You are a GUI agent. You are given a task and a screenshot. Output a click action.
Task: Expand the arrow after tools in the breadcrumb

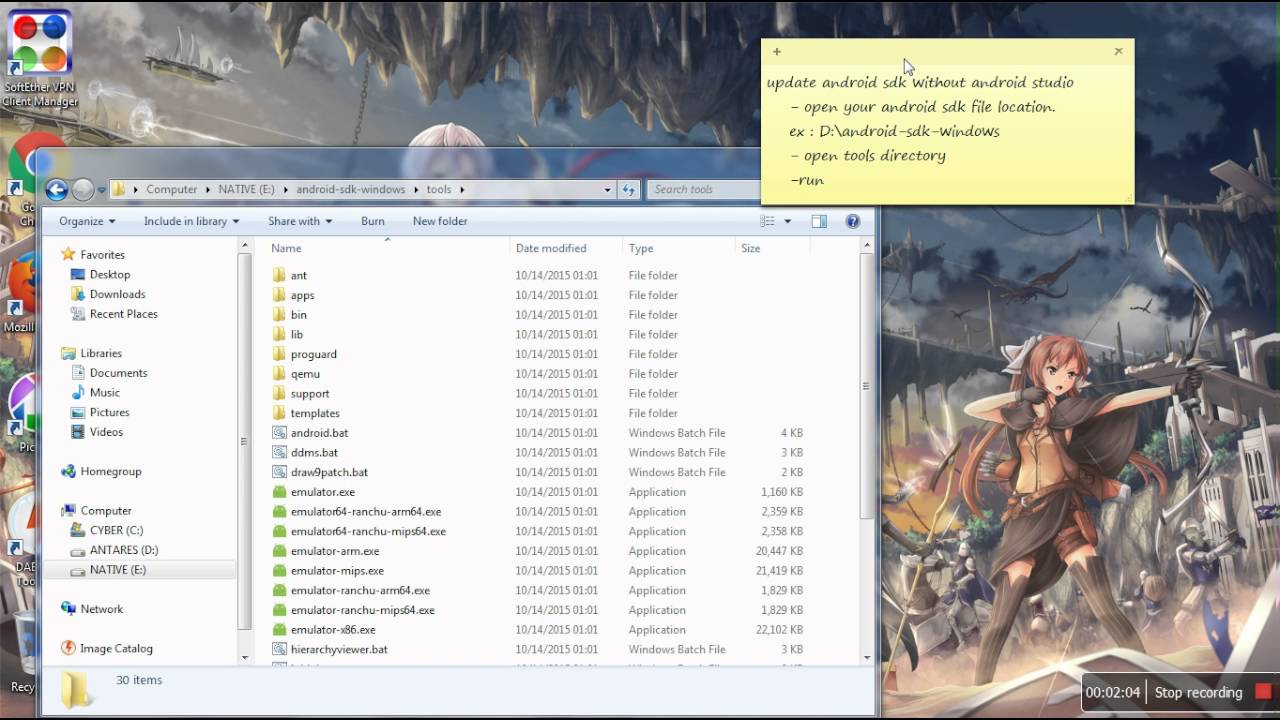point(462,189)
